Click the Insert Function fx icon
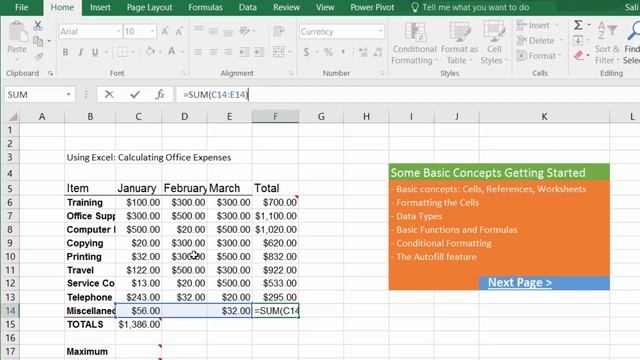The height and width of the screenshot is (360, 640). point(160,95)
